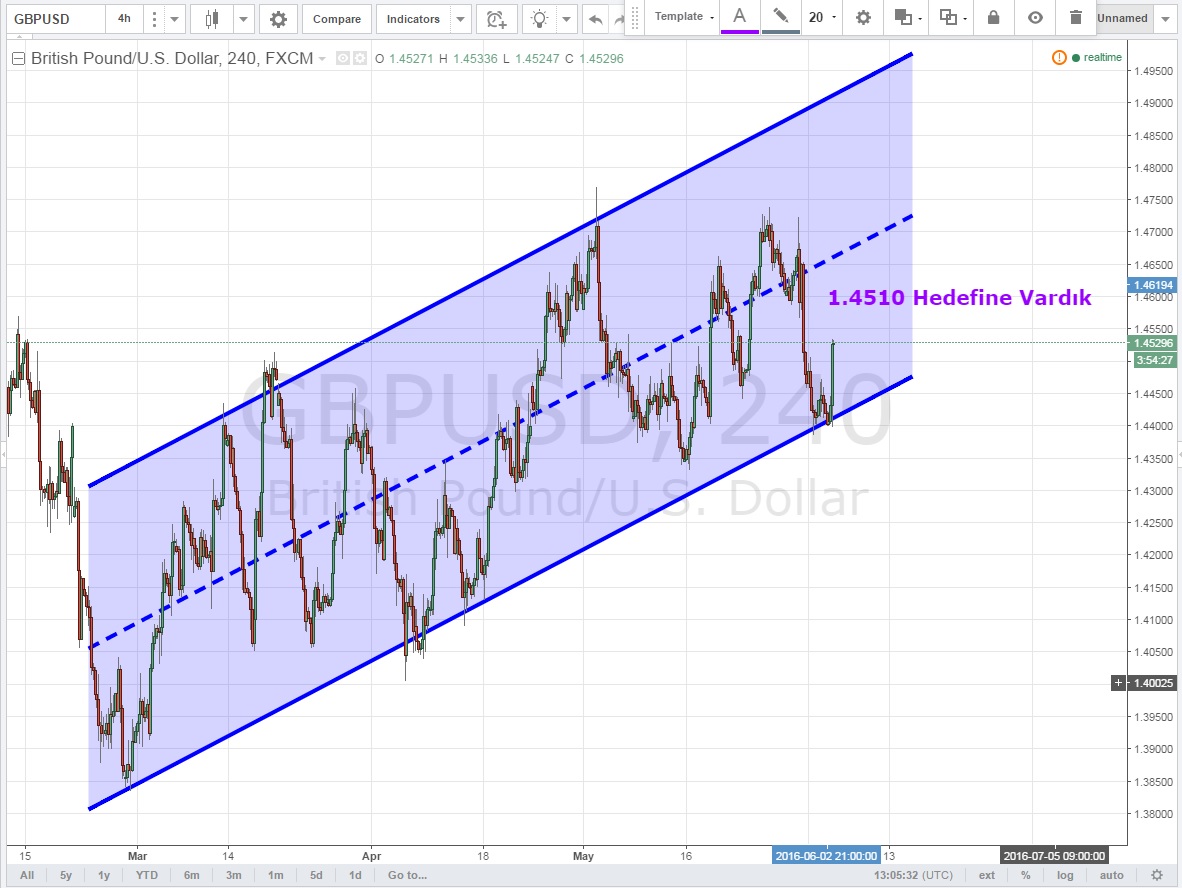Screen dimensions: 1182x888
Task: Lock the selected drawing
Action: coord(993,17)
